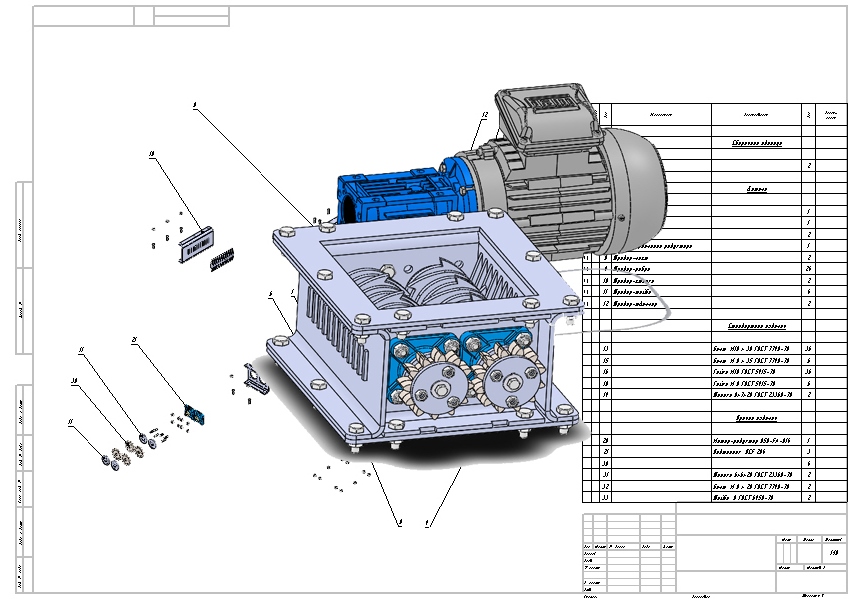The height and width of the screenshot is (599, 849).
Task: Click callout number 1 below the housing
Action: [427, 523]
